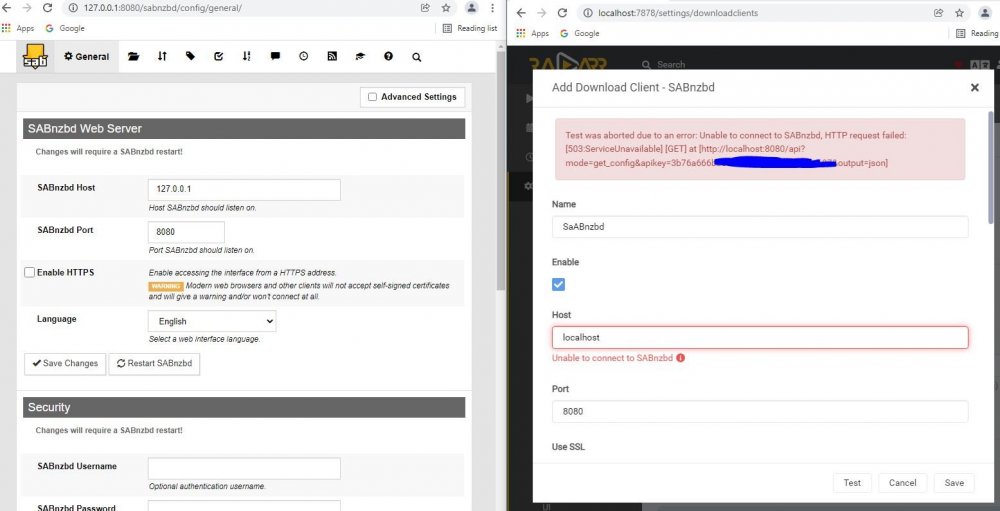The height and width of the screenshot is (511, 1000).
Task: Click the SABnzbd Web Server section header
Action: (244, 128)
